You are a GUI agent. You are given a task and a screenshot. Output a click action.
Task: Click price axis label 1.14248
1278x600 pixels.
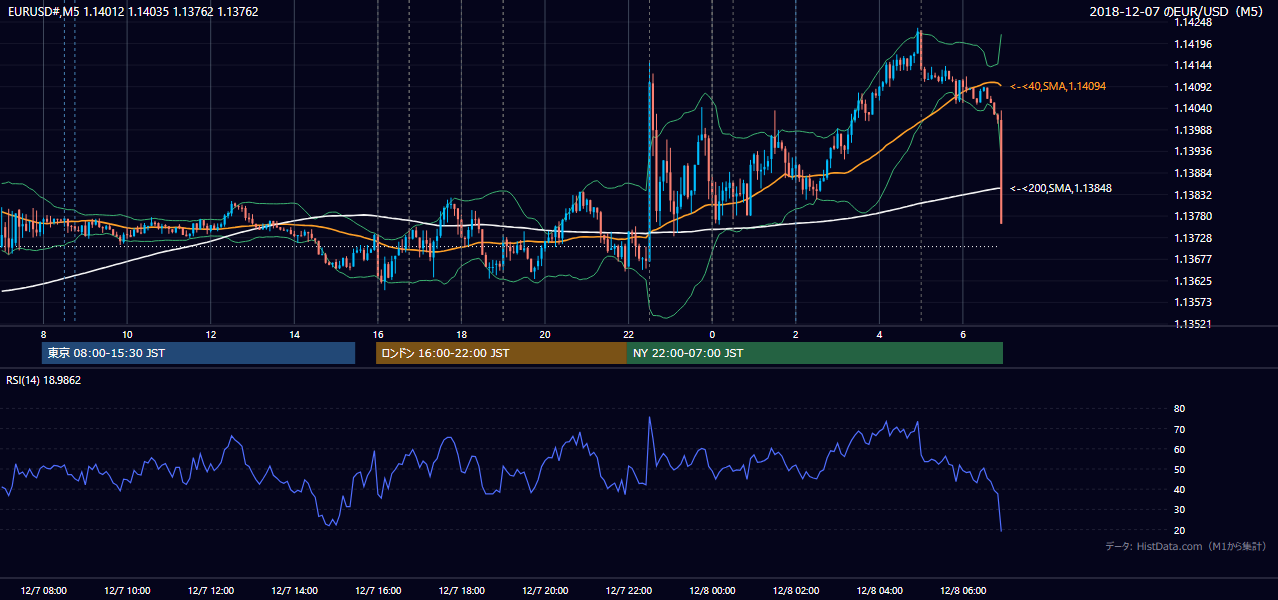pos(1193,22)
